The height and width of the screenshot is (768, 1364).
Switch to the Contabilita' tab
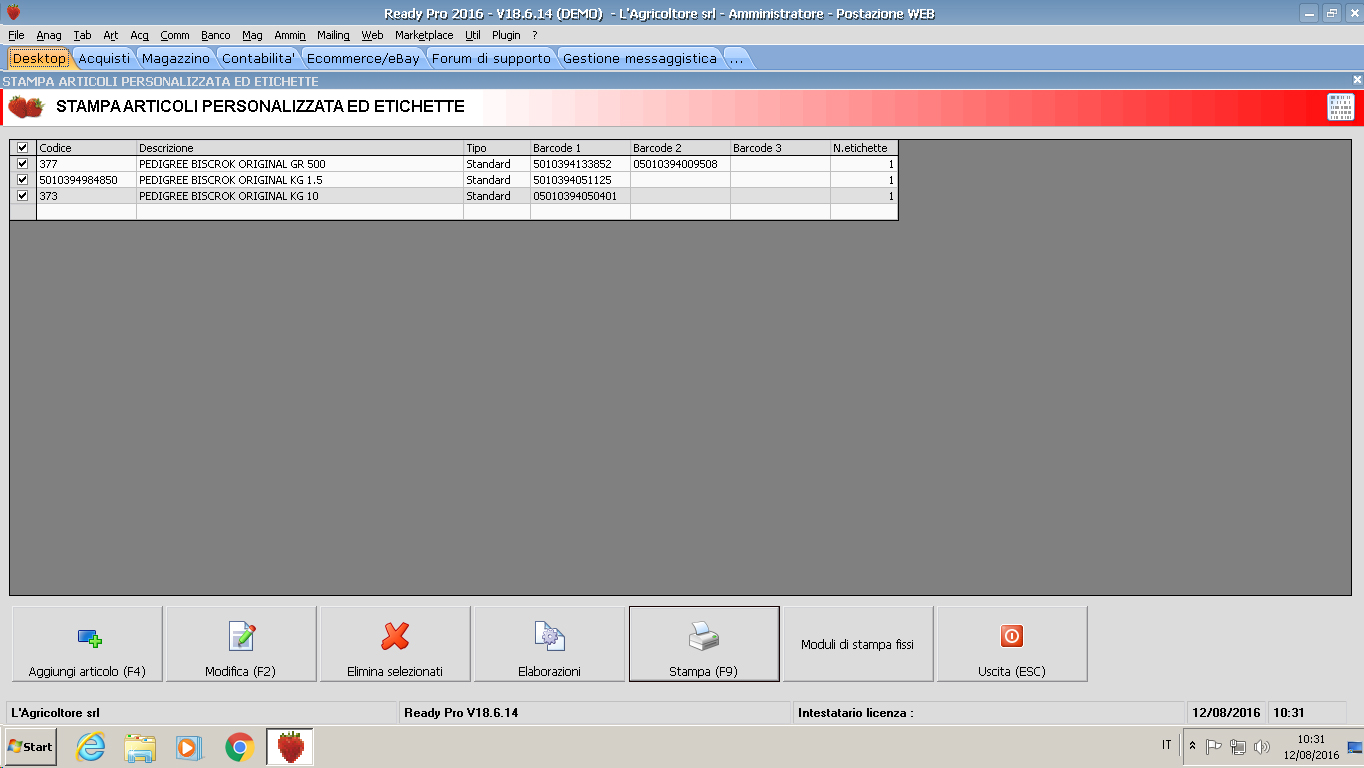click(258, 59)
